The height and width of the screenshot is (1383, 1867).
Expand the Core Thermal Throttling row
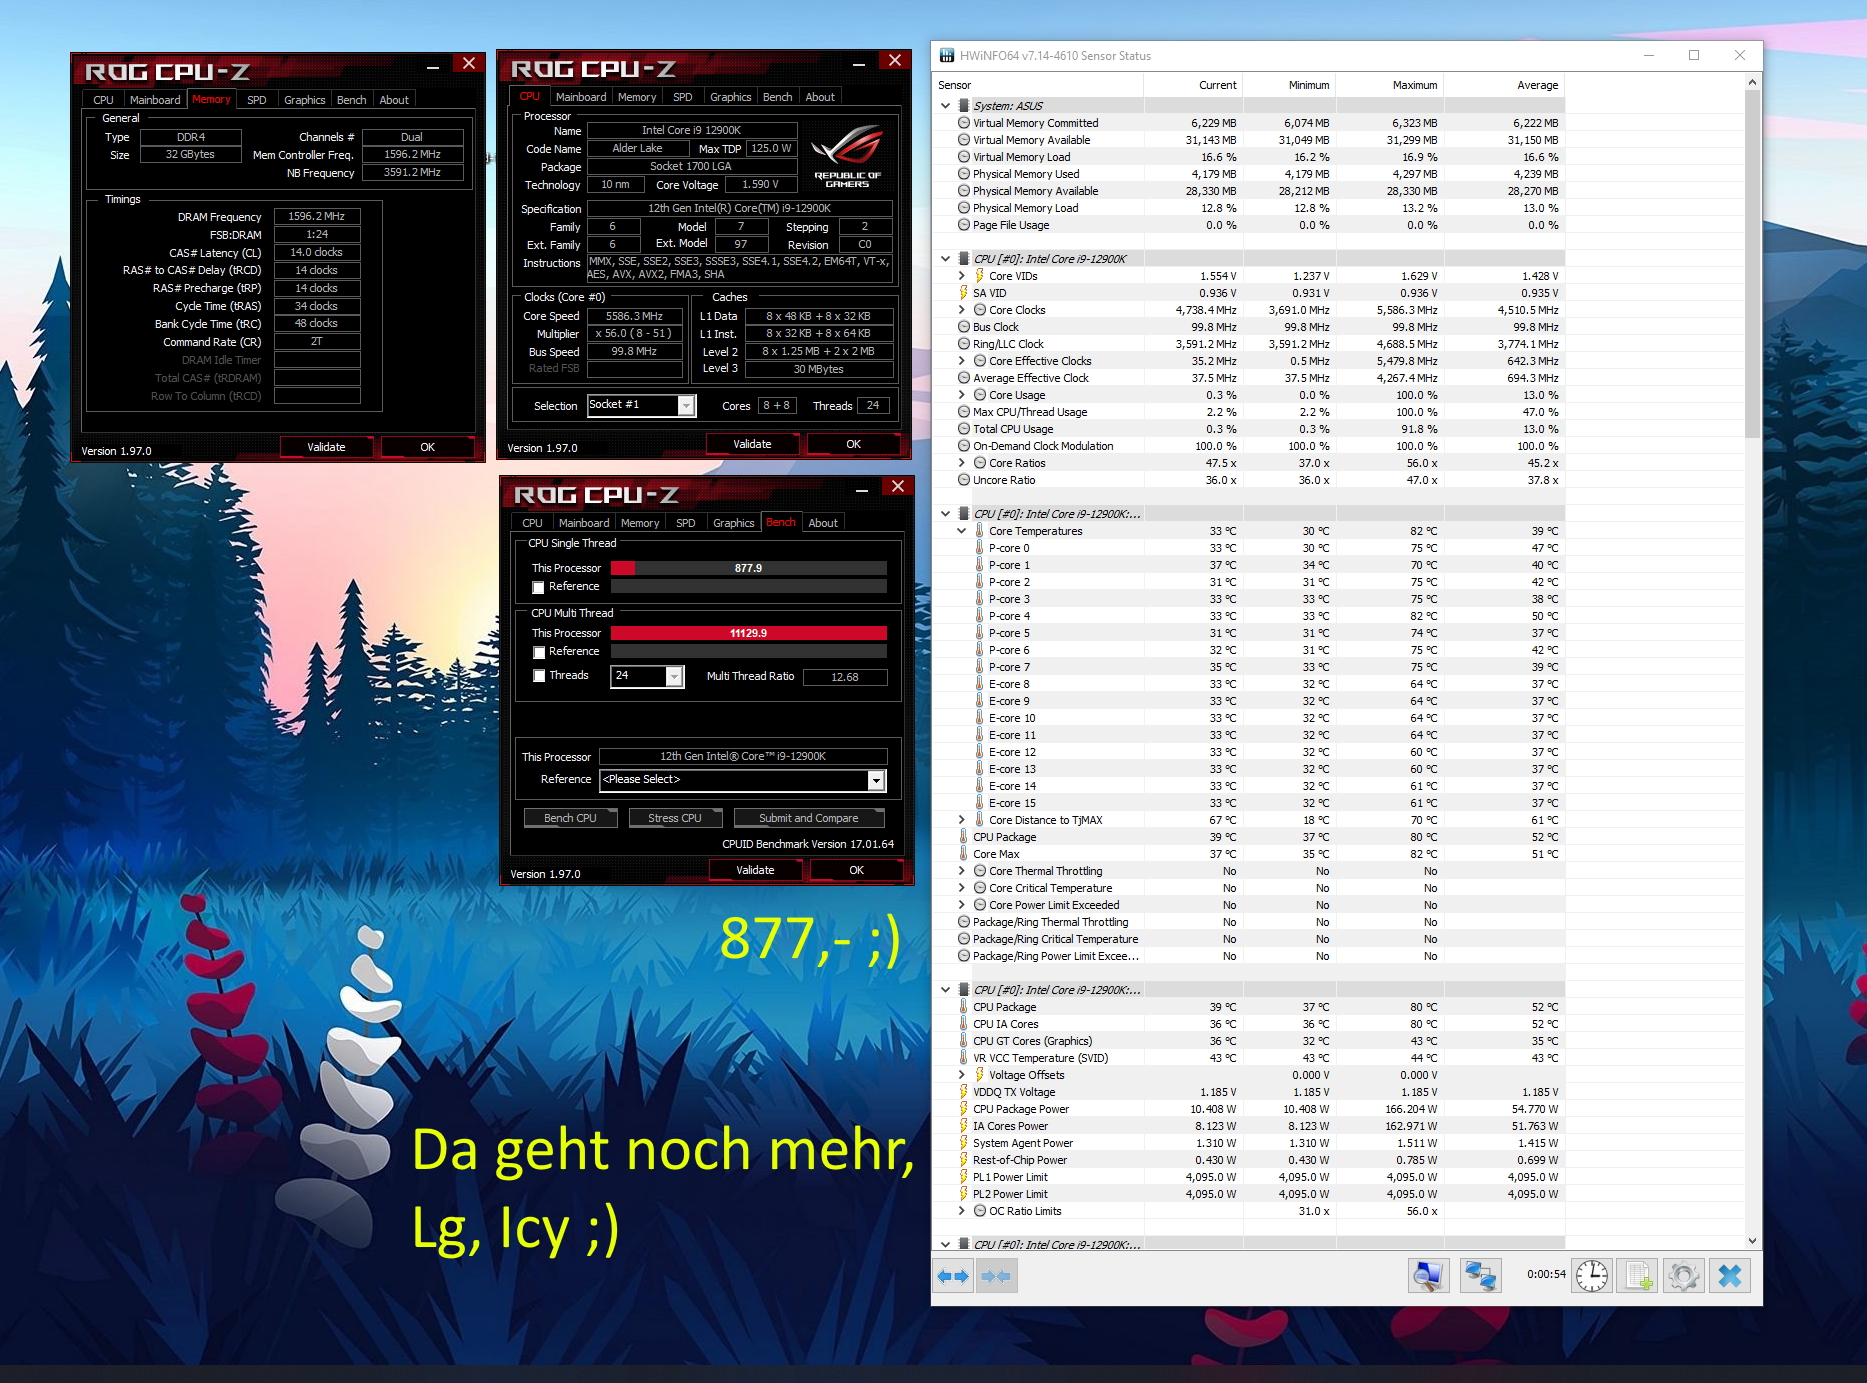pyautogui.click(x=962, y=871)
